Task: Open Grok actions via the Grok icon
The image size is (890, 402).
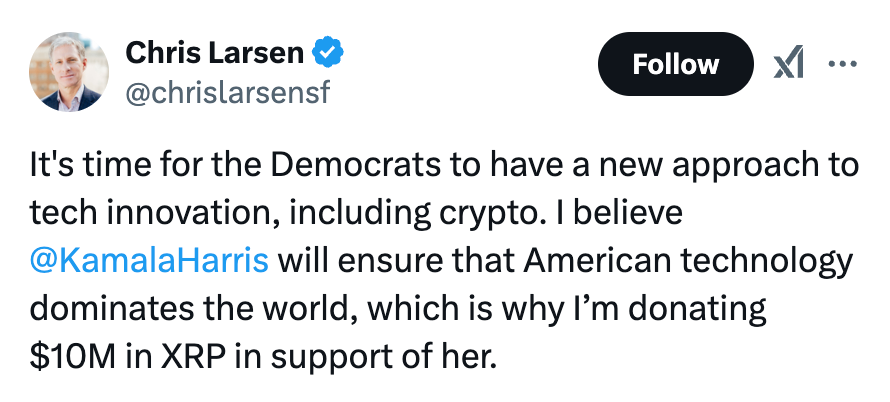Action: coord(790,64)
